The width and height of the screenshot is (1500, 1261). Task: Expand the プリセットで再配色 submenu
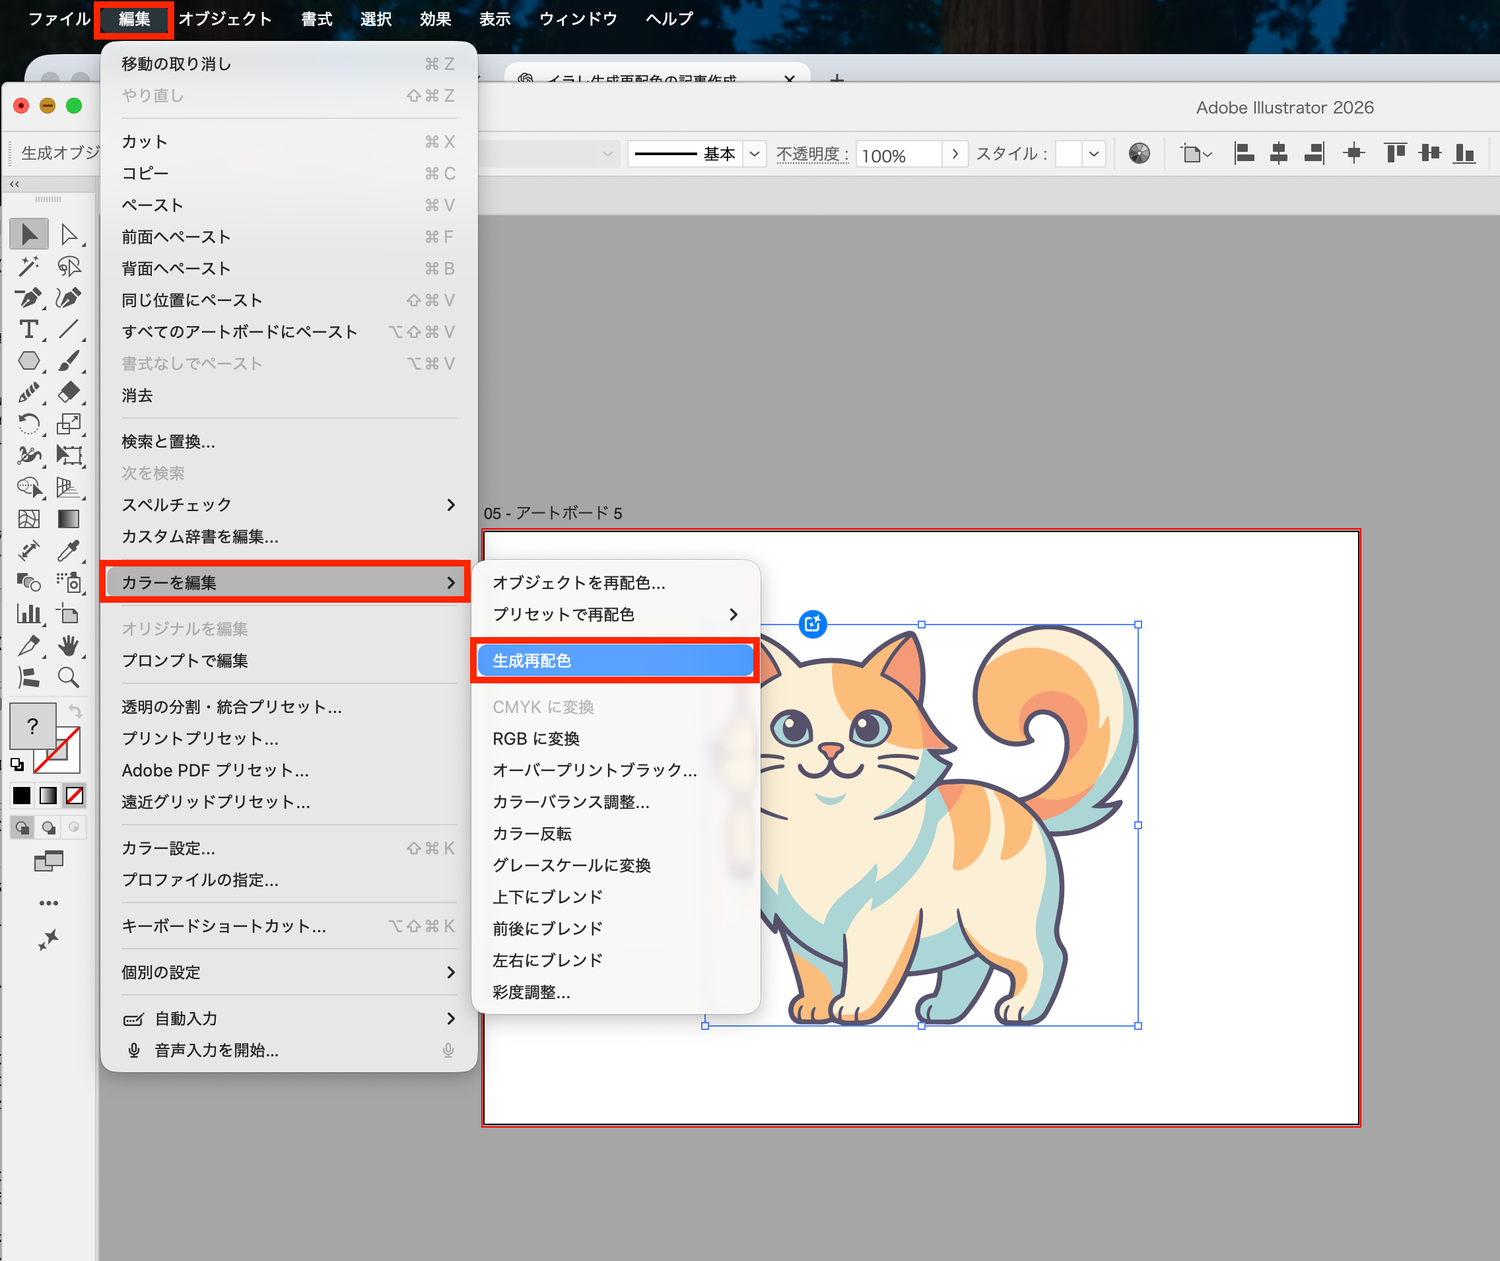coord(616,614)
